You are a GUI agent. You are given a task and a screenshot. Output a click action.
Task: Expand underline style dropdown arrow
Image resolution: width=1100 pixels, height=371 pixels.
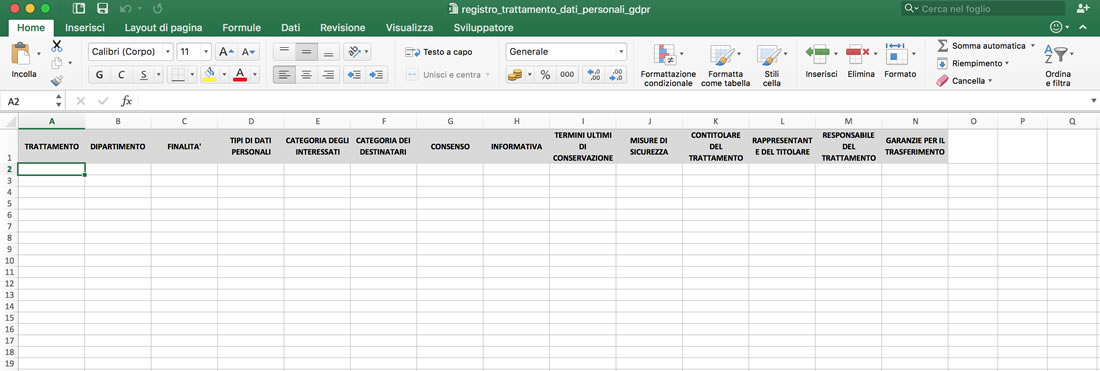pyautogui.click(x=159, y=74)
